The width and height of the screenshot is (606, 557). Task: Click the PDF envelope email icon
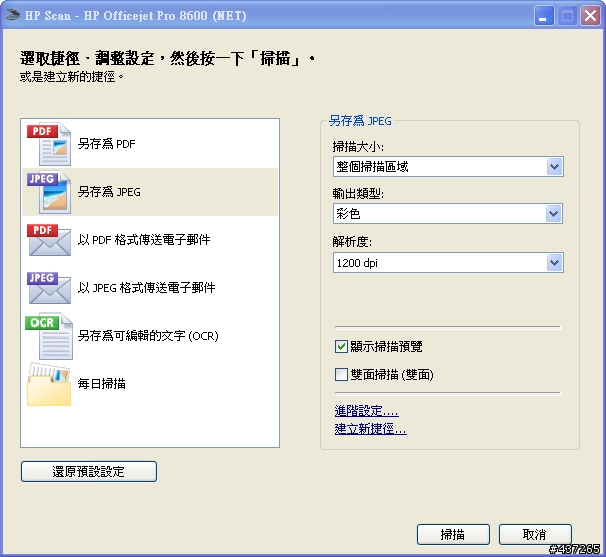(x=49, y=240)
